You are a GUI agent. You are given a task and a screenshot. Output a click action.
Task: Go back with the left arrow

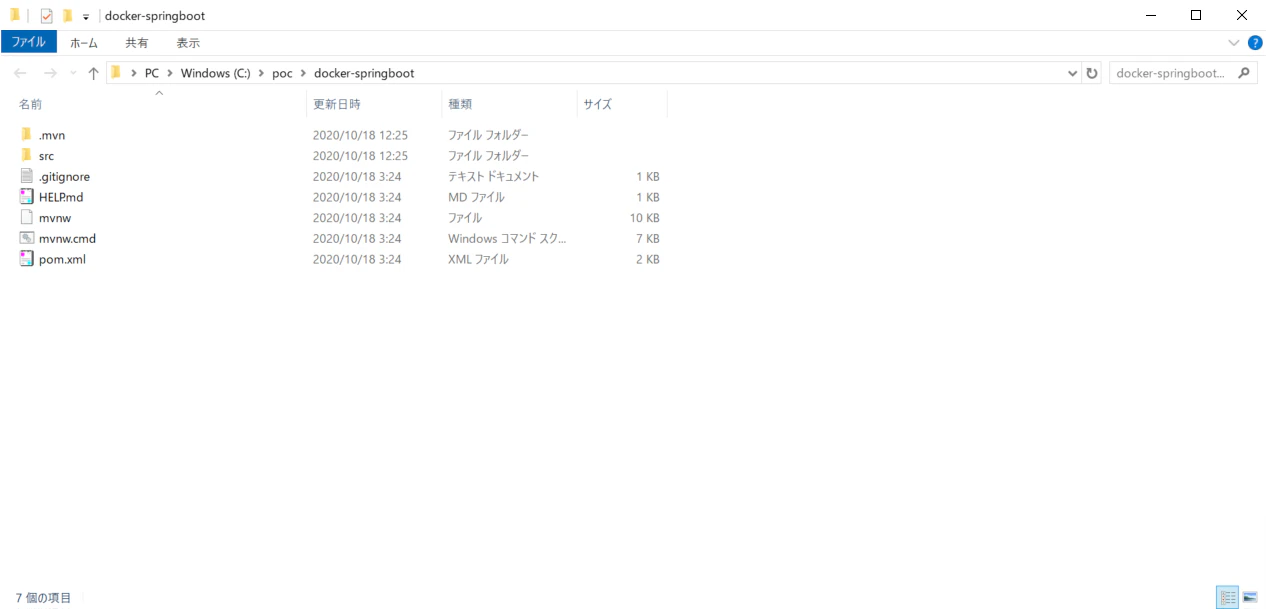point(20,73)
